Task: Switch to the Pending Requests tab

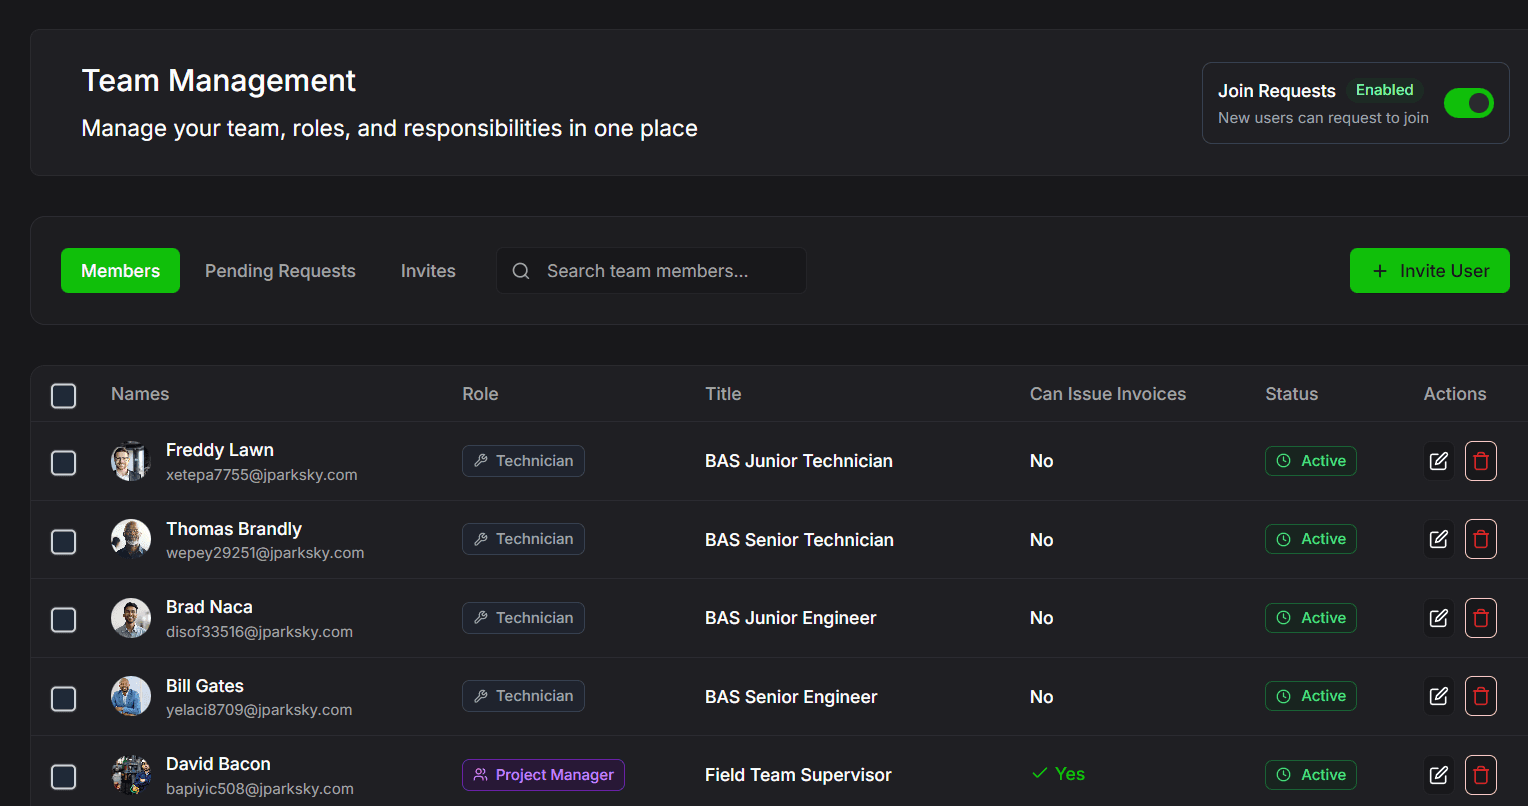Action: [280, 271]
